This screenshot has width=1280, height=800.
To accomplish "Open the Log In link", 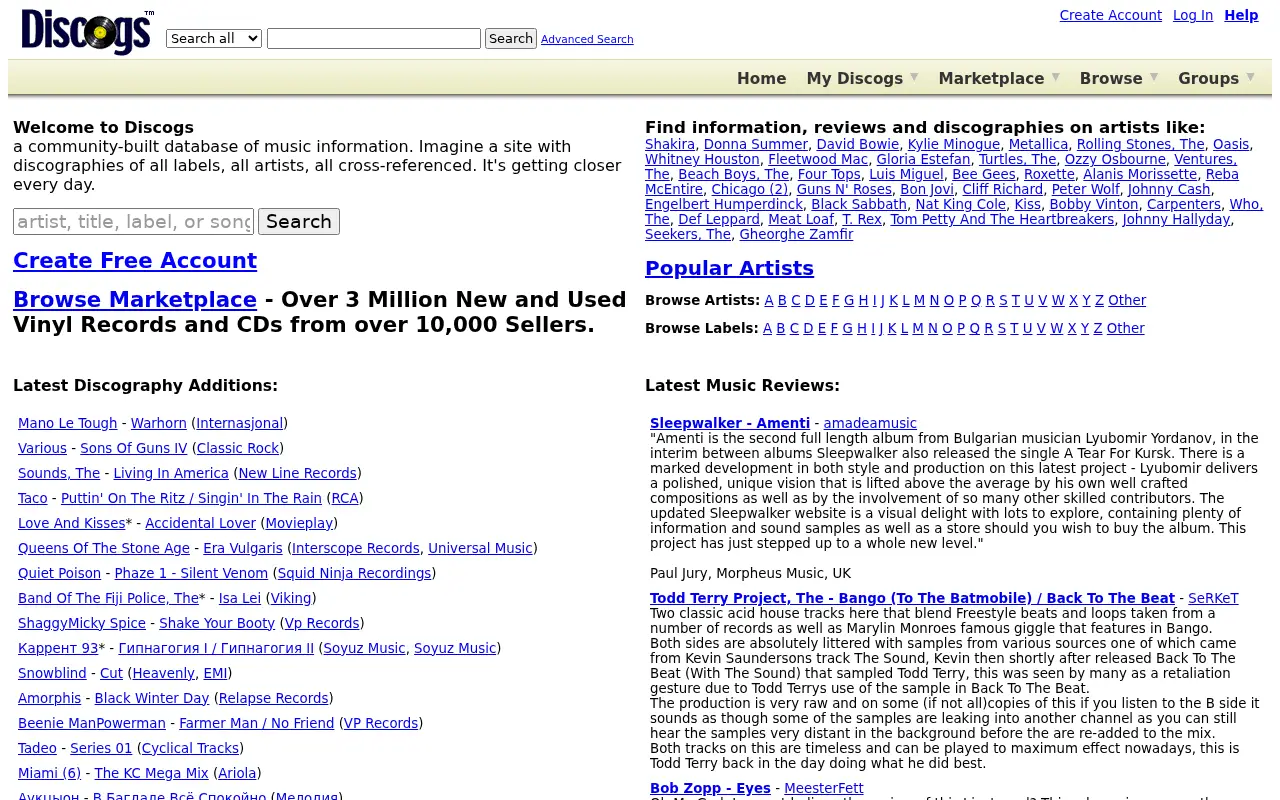I will pyautogui.click(x=1193, y=15).
